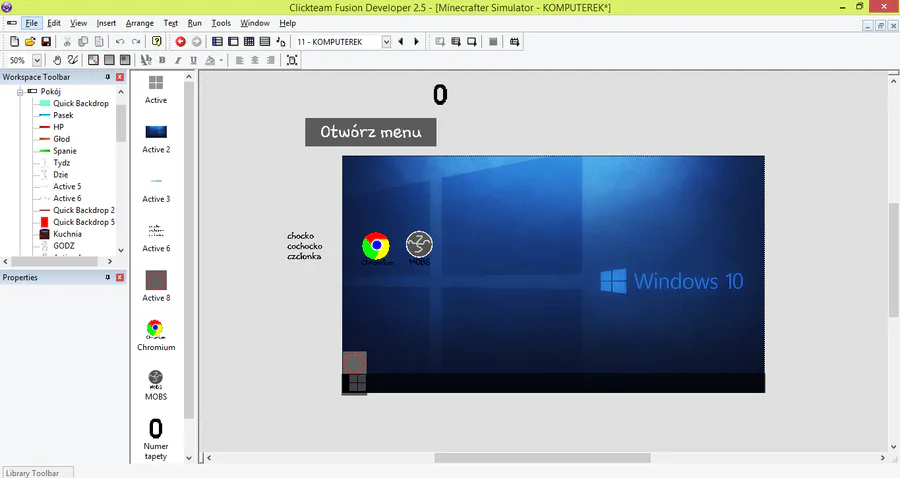Viewport: 900px width, 478px height.
Task: Click the center frame zoom icon
Action: click(x=292, y=60)
